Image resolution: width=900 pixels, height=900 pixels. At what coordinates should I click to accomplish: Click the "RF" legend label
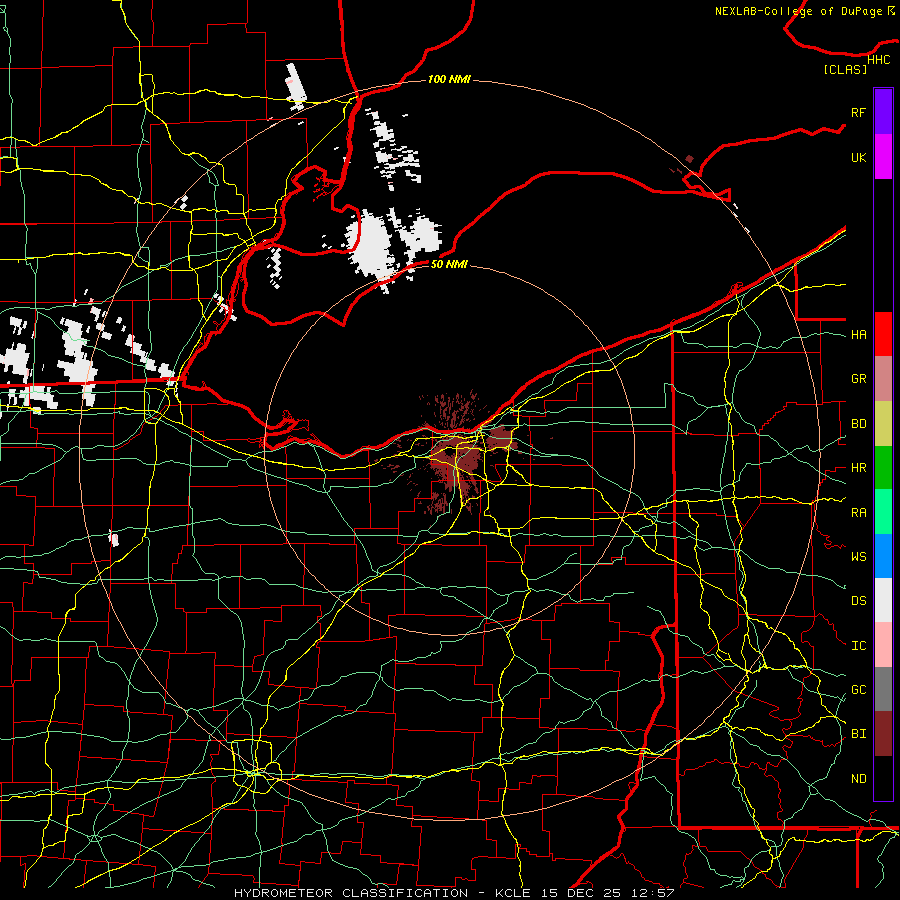click(x=858, y=112)
